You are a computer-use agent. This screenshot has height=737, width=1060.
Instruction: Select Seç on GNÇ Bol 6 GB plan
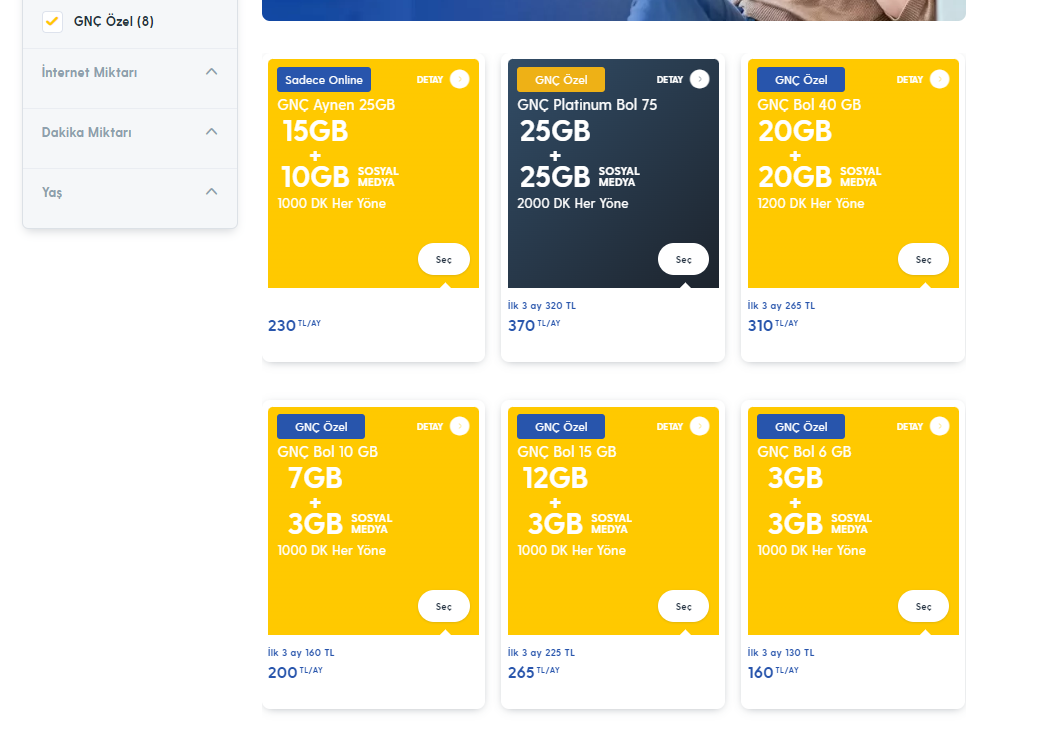coord(923,606)
